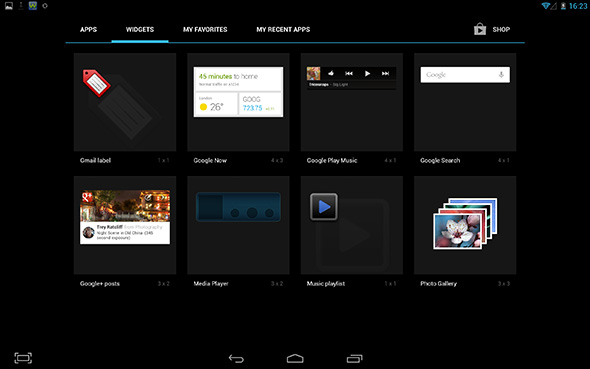This screenshot has height=369, width=590.
Task: Open the My Favorites tab
Action: (x=205, y=29)
